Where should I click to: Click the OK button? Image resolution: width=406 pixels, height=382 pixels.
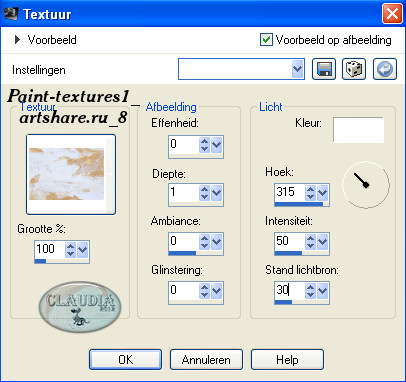(125, 359)
